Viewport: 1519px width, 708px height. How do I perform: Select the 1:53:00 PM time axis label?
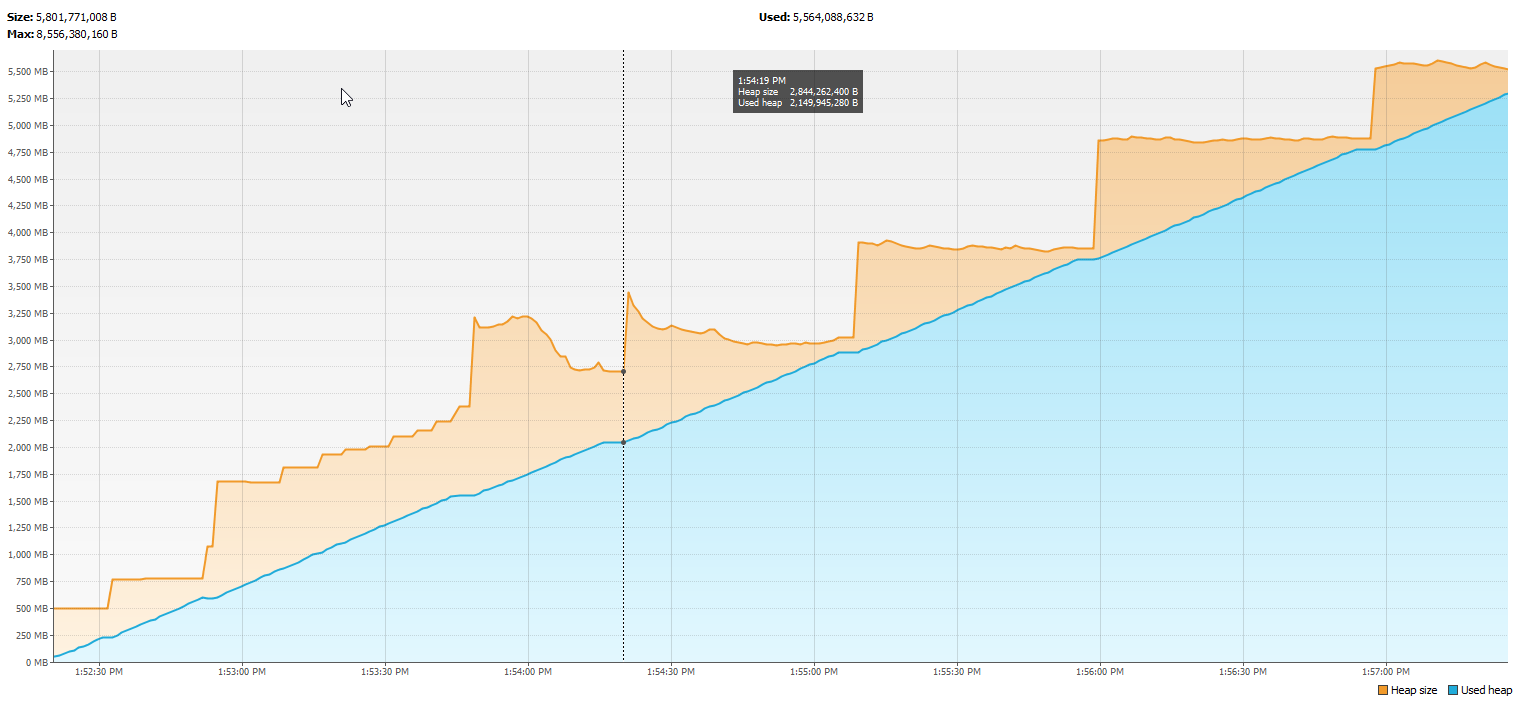coord(242,672)
